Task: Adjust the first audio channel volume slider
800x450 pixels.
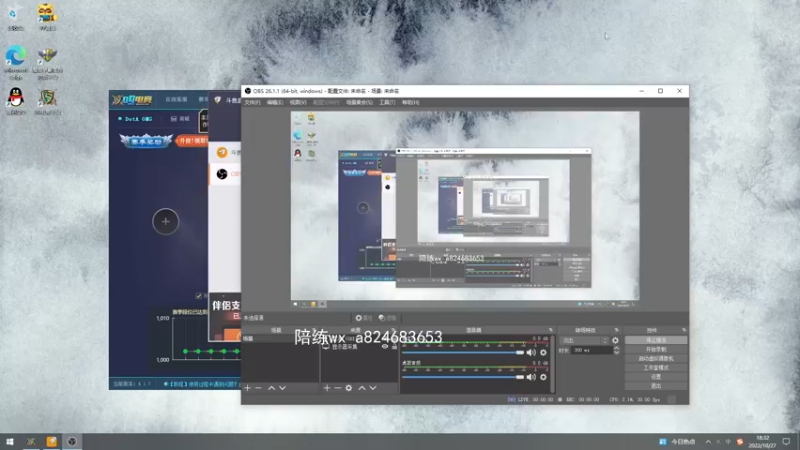Action: (x=463, y=353)
